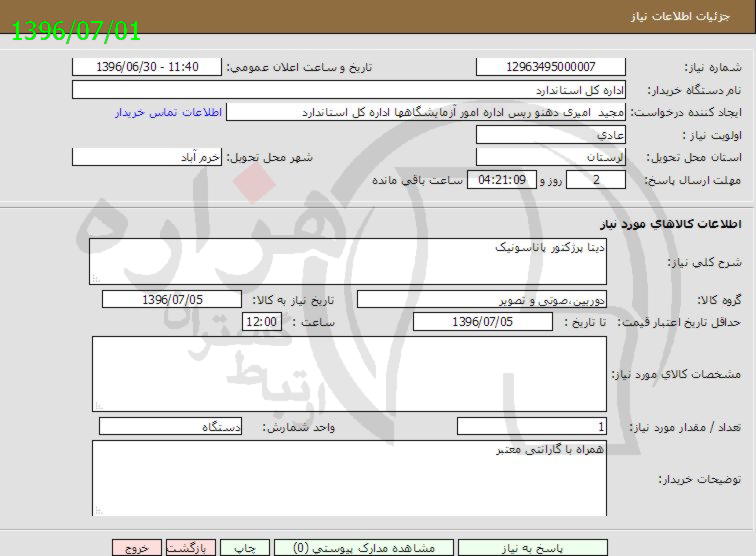Click the remaining days field showing 2

596,180
